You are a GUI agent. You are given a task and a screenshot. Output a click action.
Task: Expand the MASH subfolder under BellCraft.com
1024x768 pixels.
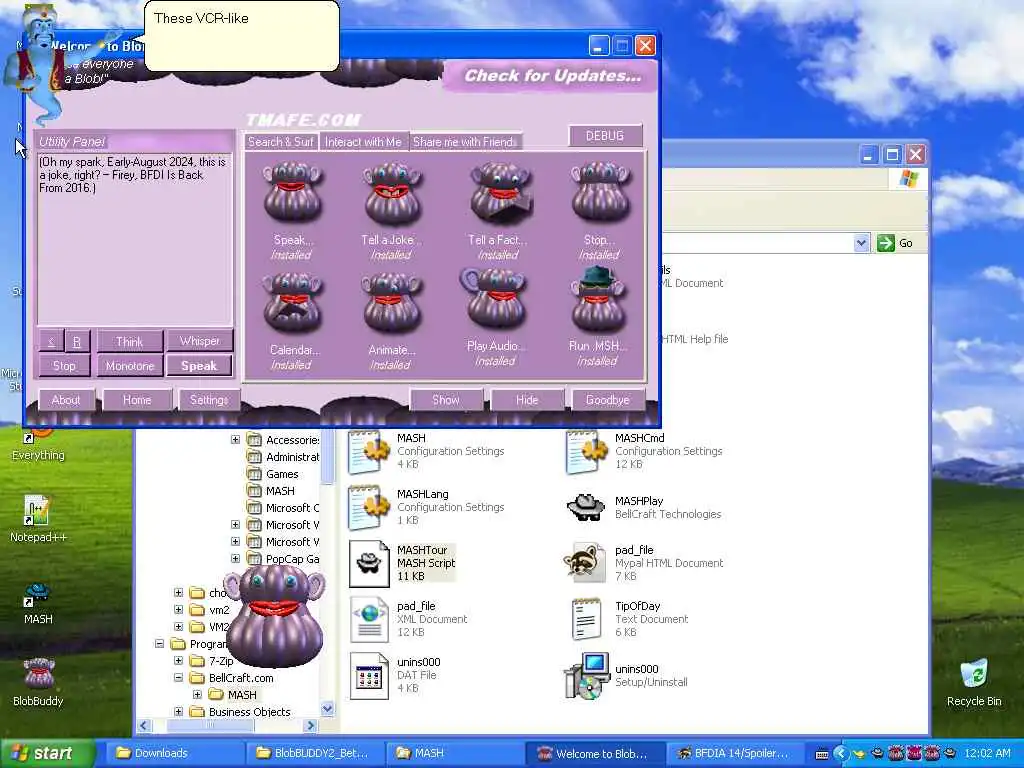197,694
